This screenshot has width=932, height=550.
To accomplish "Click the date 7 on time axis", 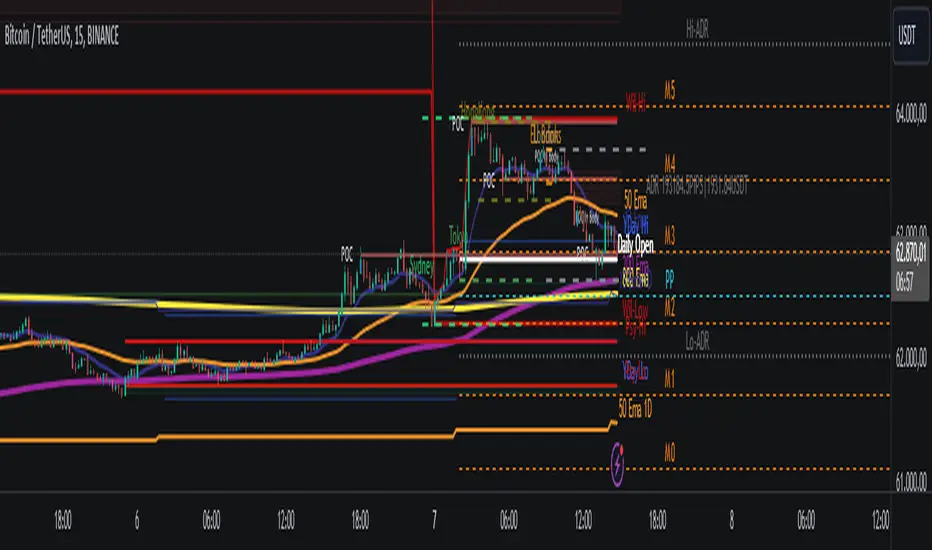I will pos(434,520).
